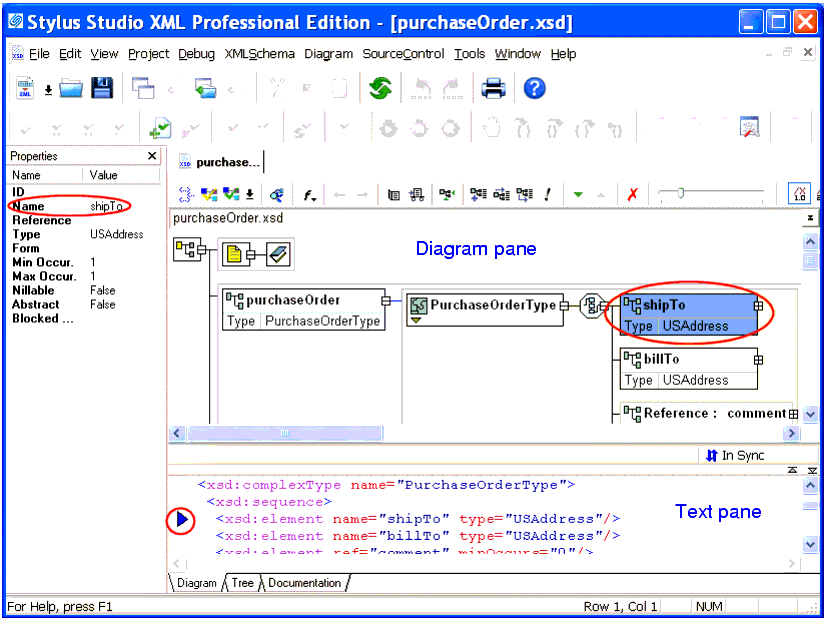Expand the shipTo element node
This screenshot has height=620, width=826.
pyautogui.click(x=758, y=306)
